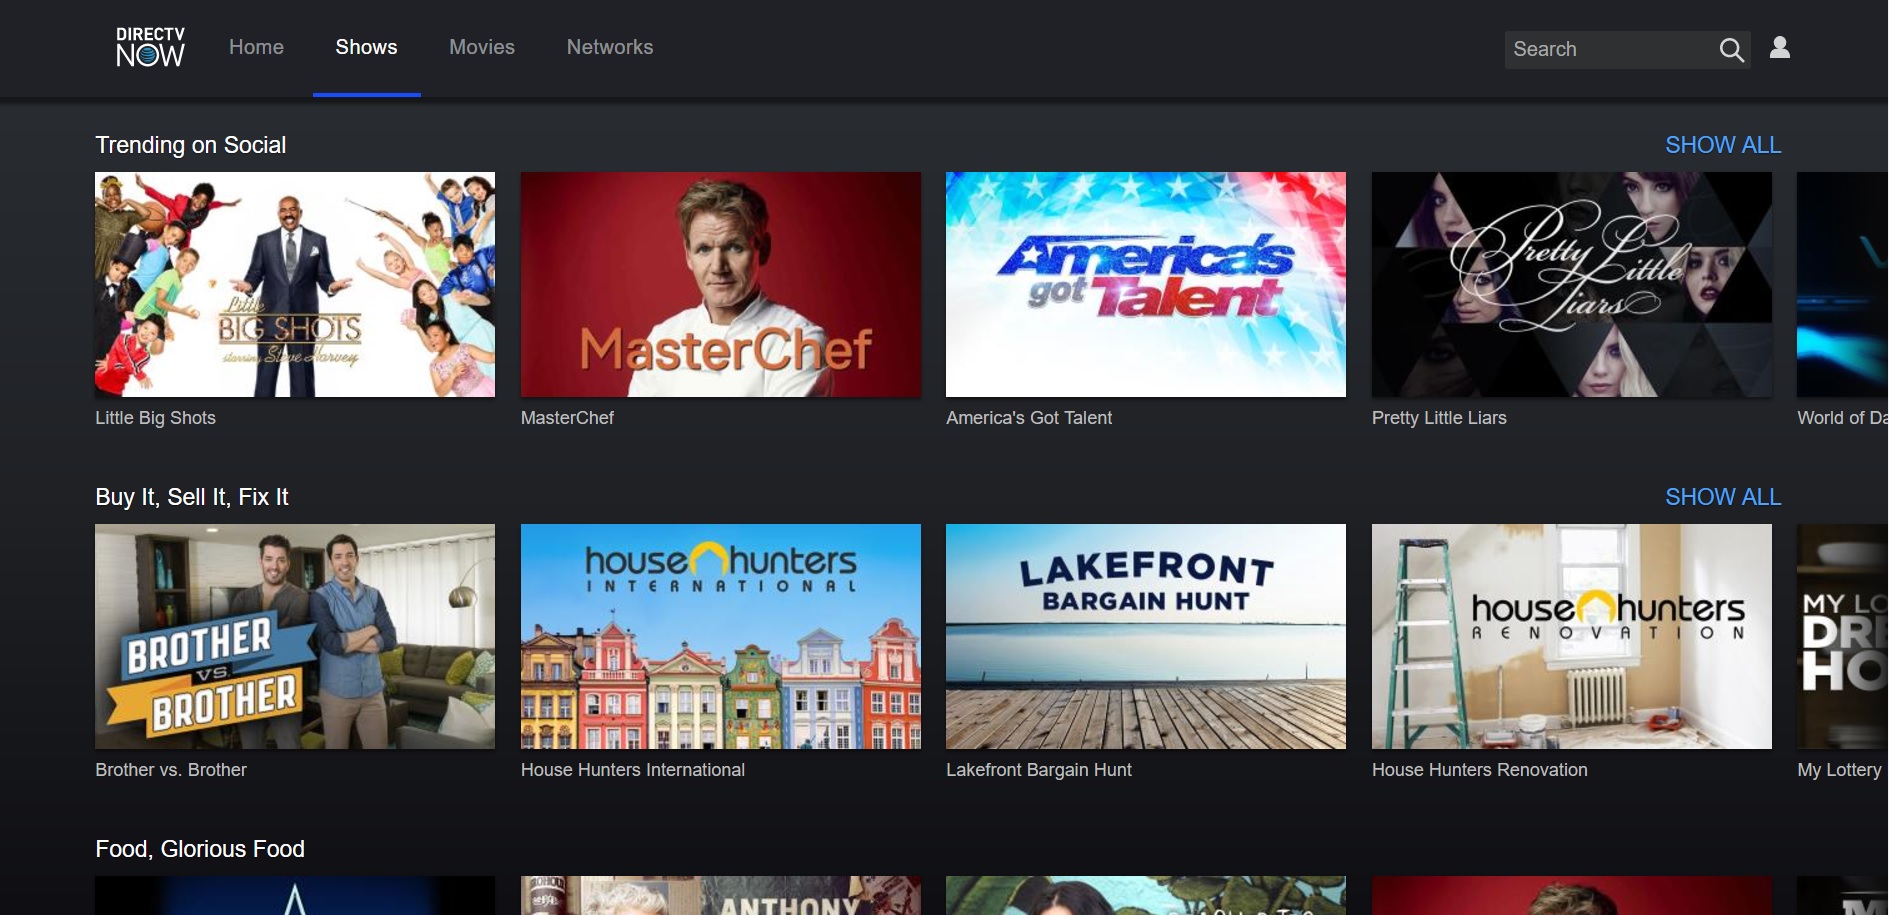
Task: Click the Lakefront Bargain Hunt title text
Action: pyautogui.click(x=1038, y=770)
